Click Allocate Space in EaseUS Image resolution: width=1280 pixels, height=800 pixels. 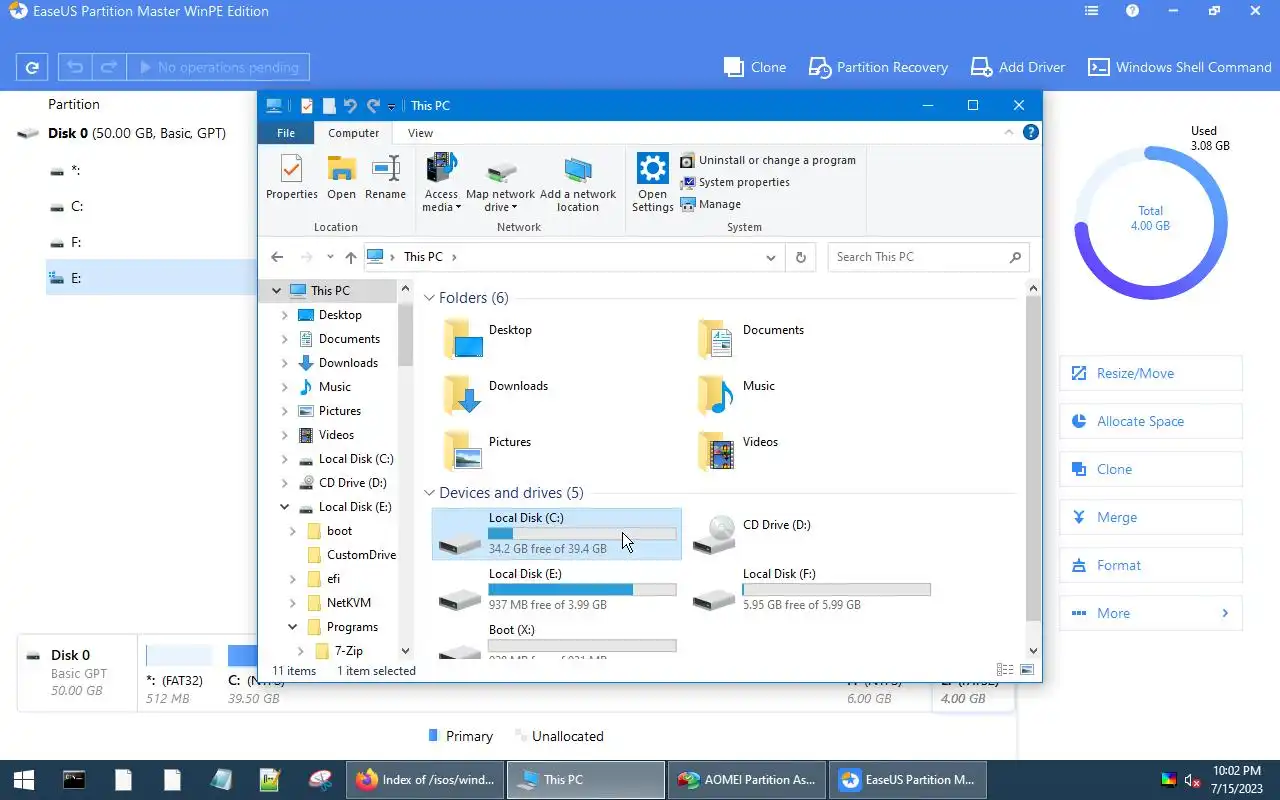pos(1150,421)
